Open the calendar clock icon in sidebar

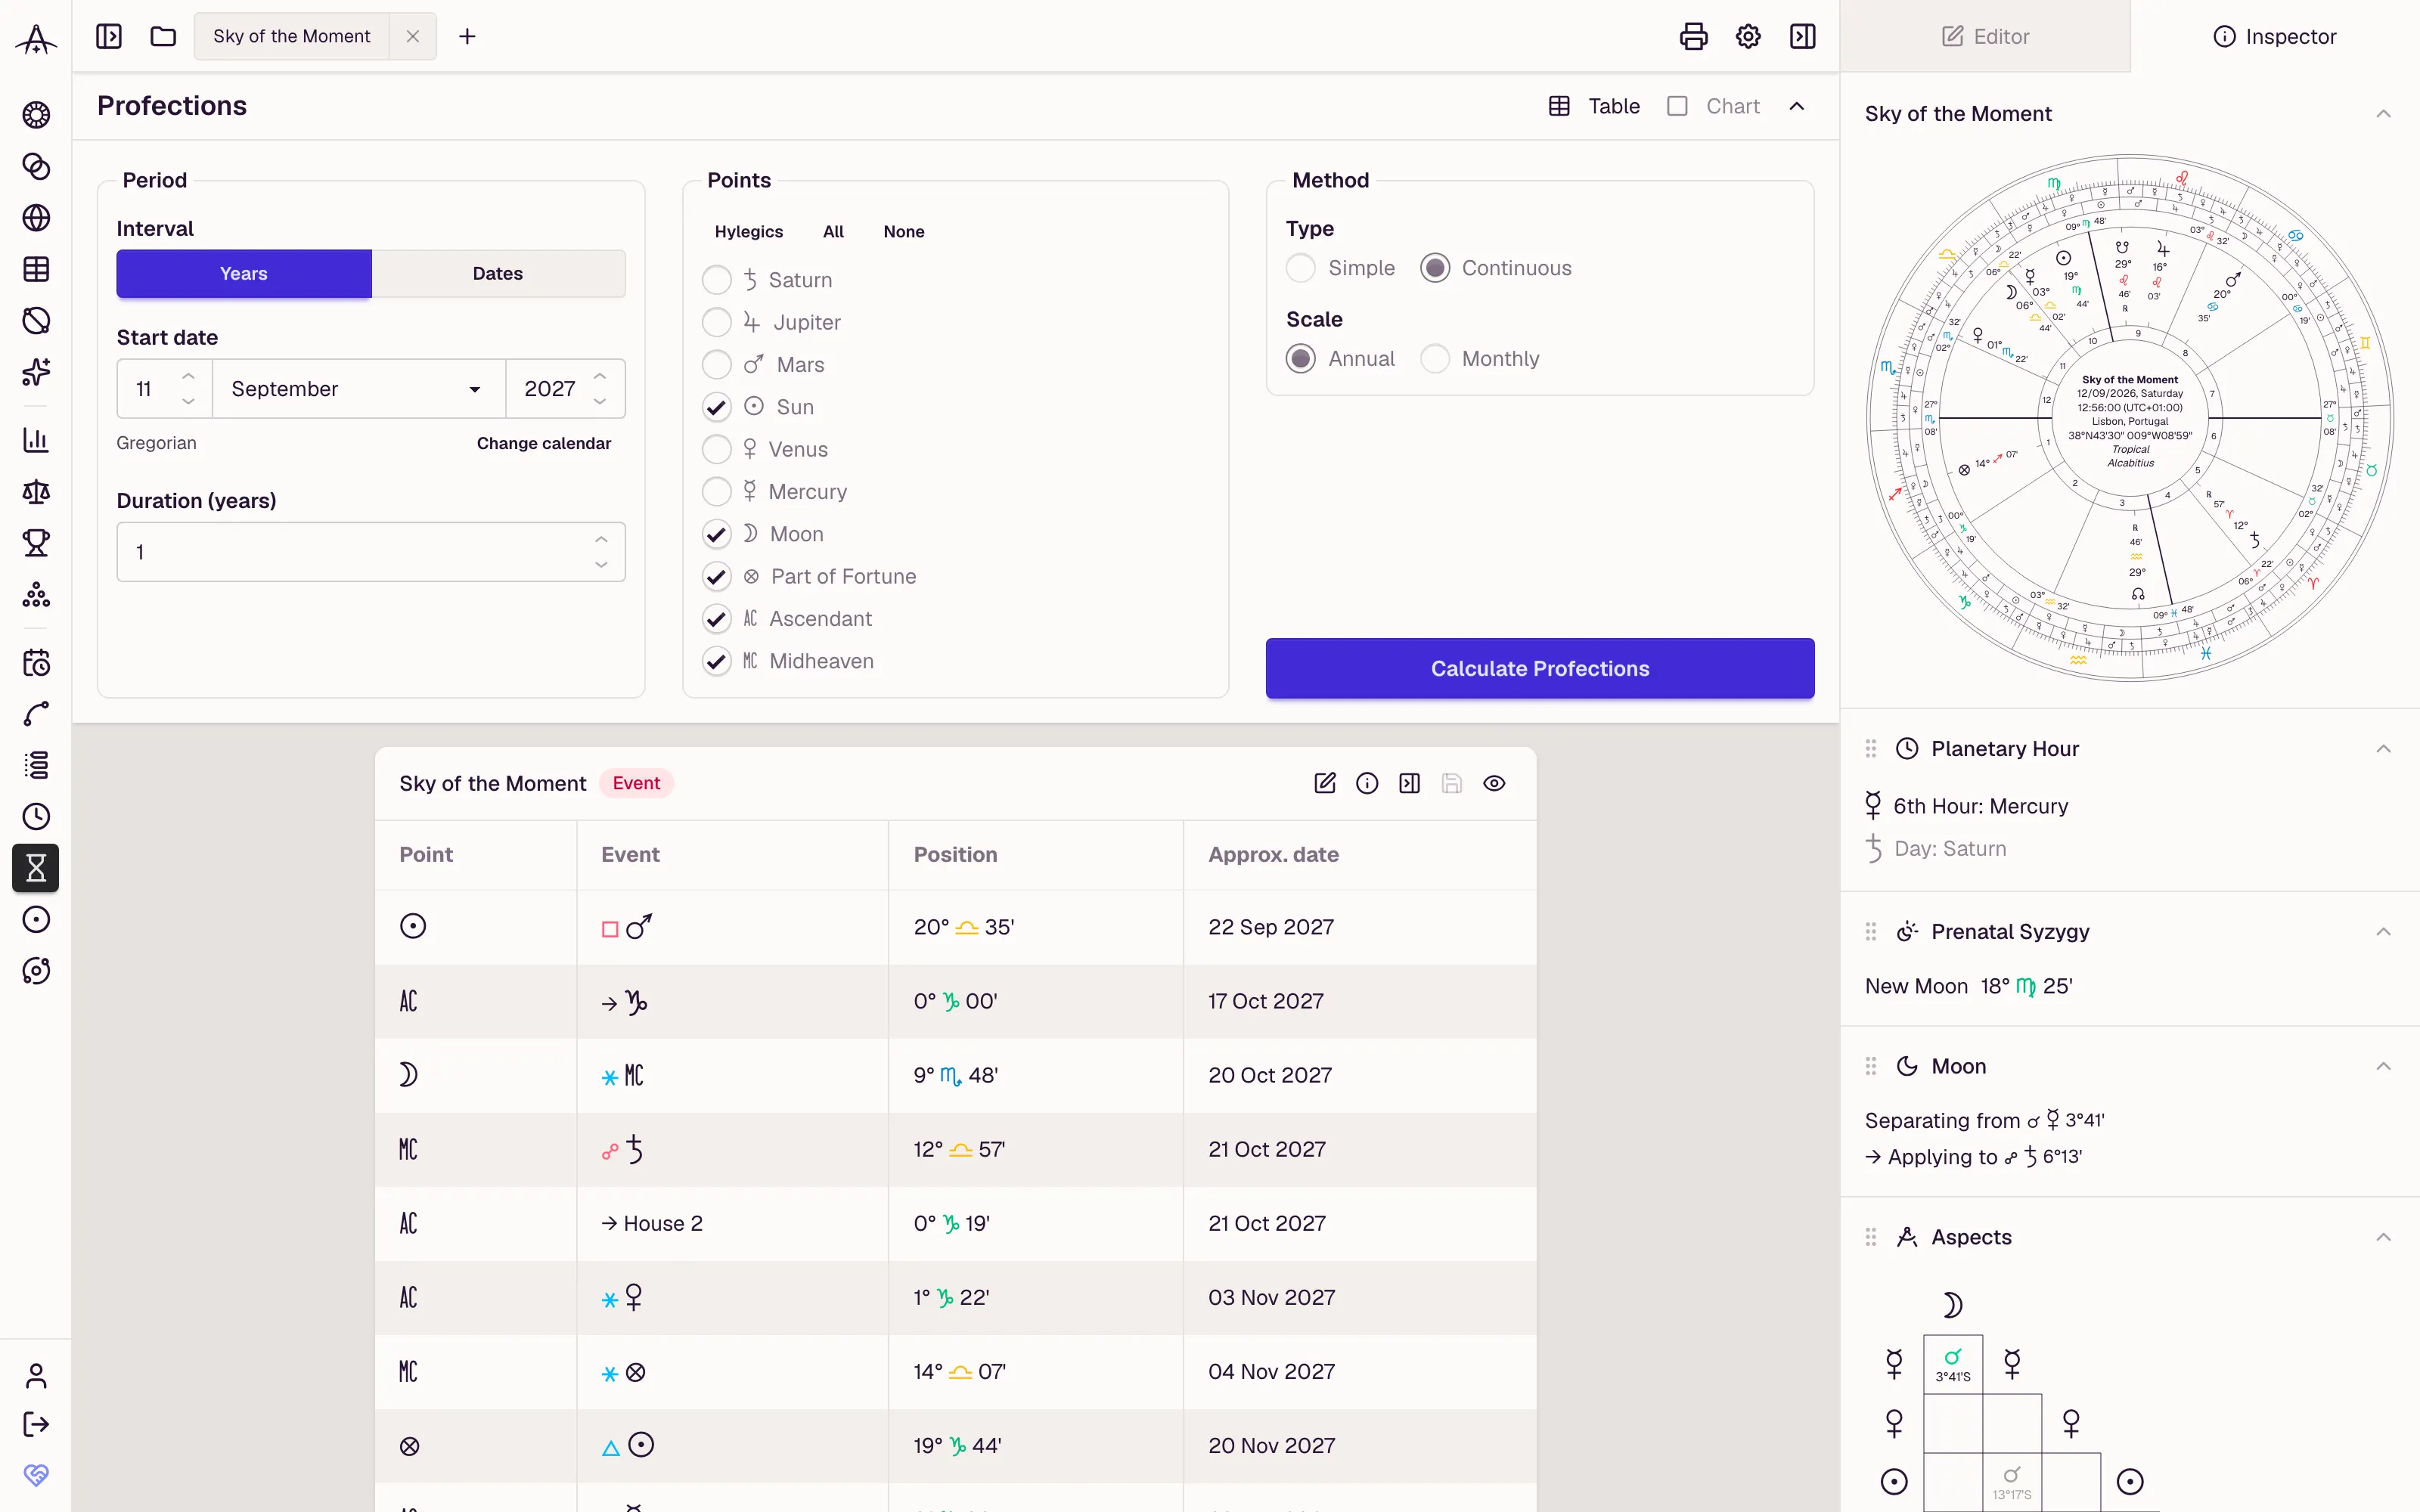pos(36,662)
